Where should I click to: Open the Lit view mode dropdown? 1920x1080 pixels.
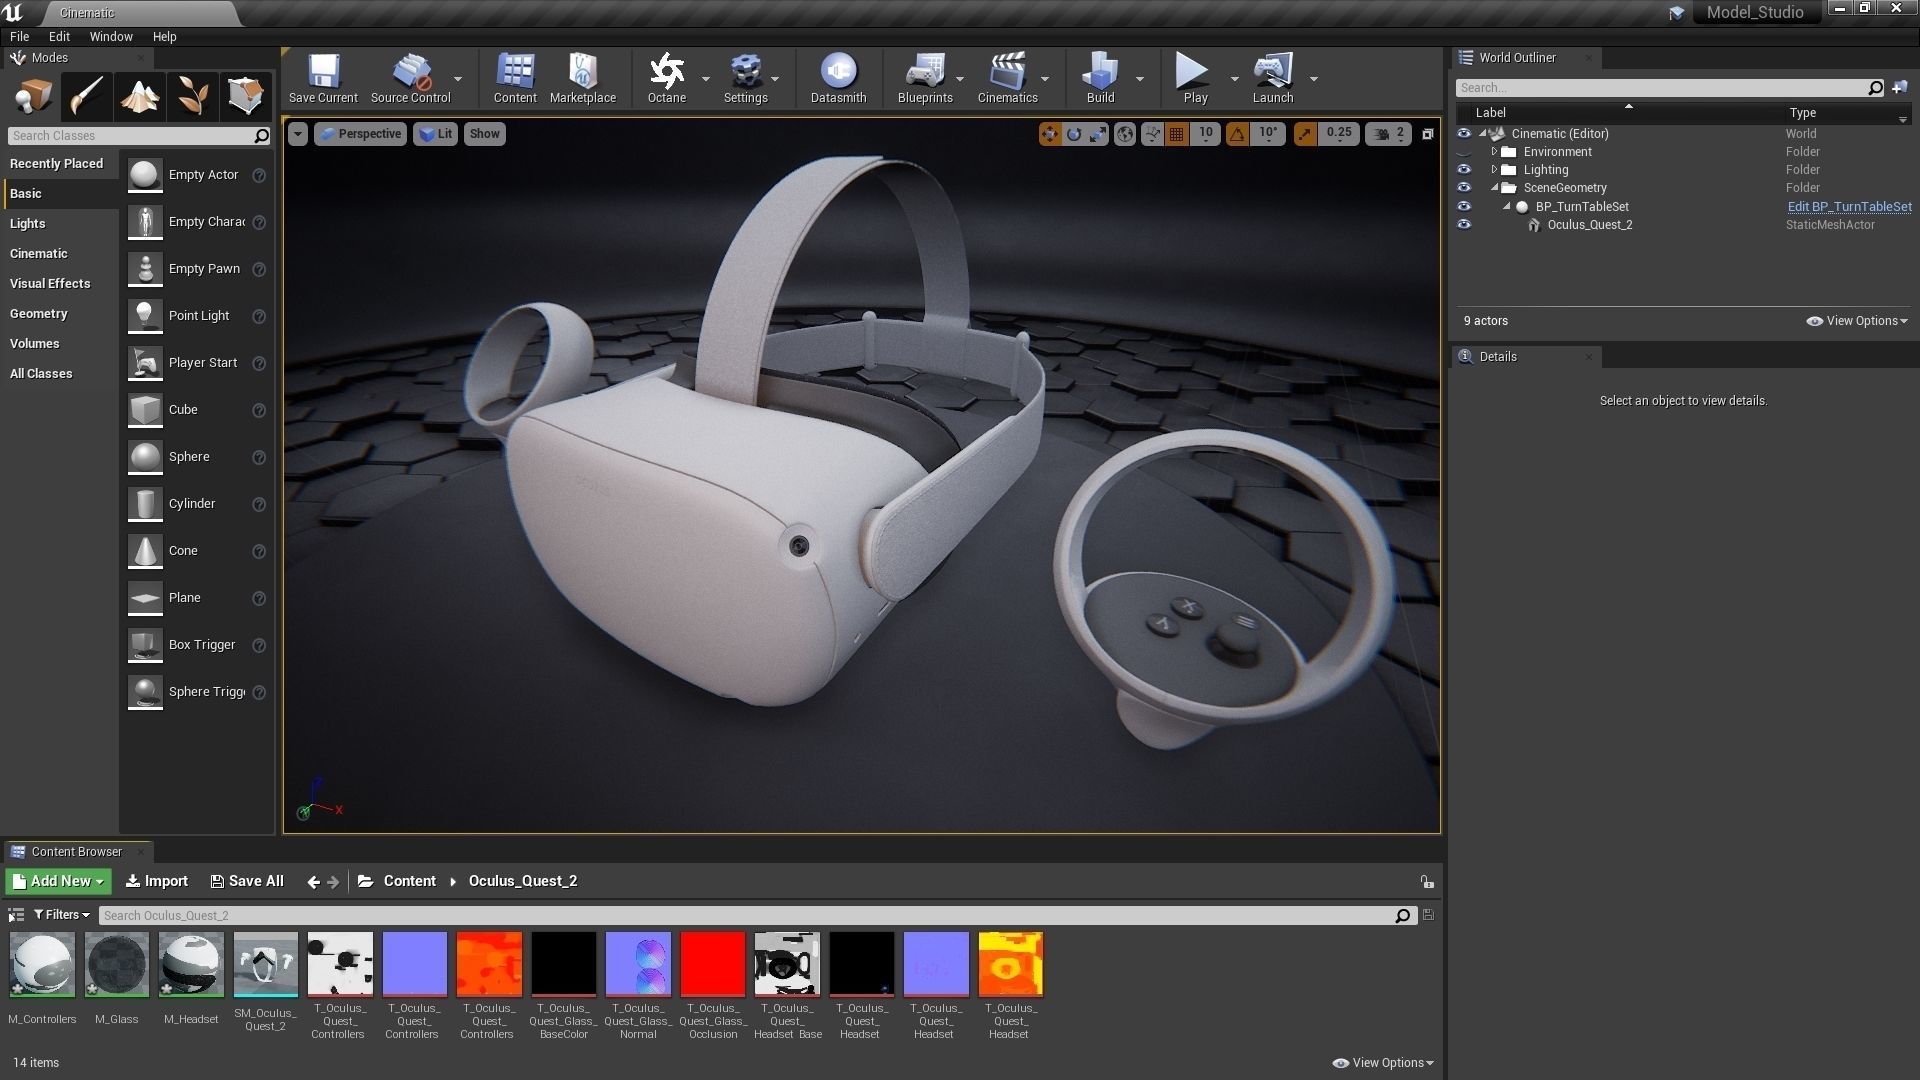click(x=435, y=134)
